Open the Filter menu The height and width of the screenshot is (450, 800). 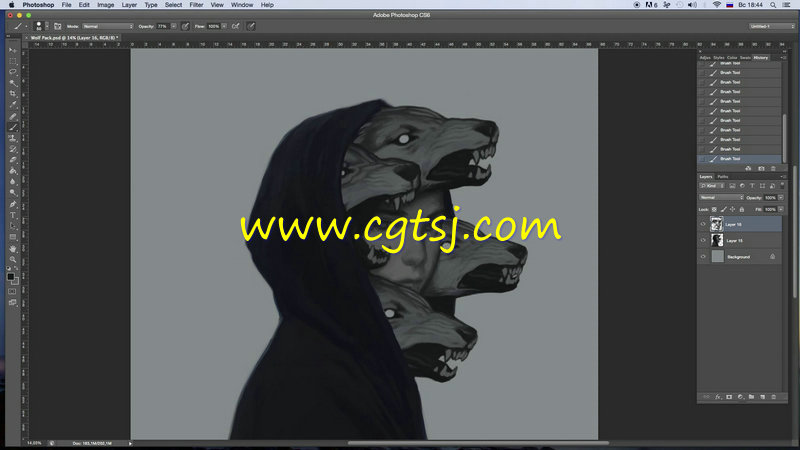point(196,5)
